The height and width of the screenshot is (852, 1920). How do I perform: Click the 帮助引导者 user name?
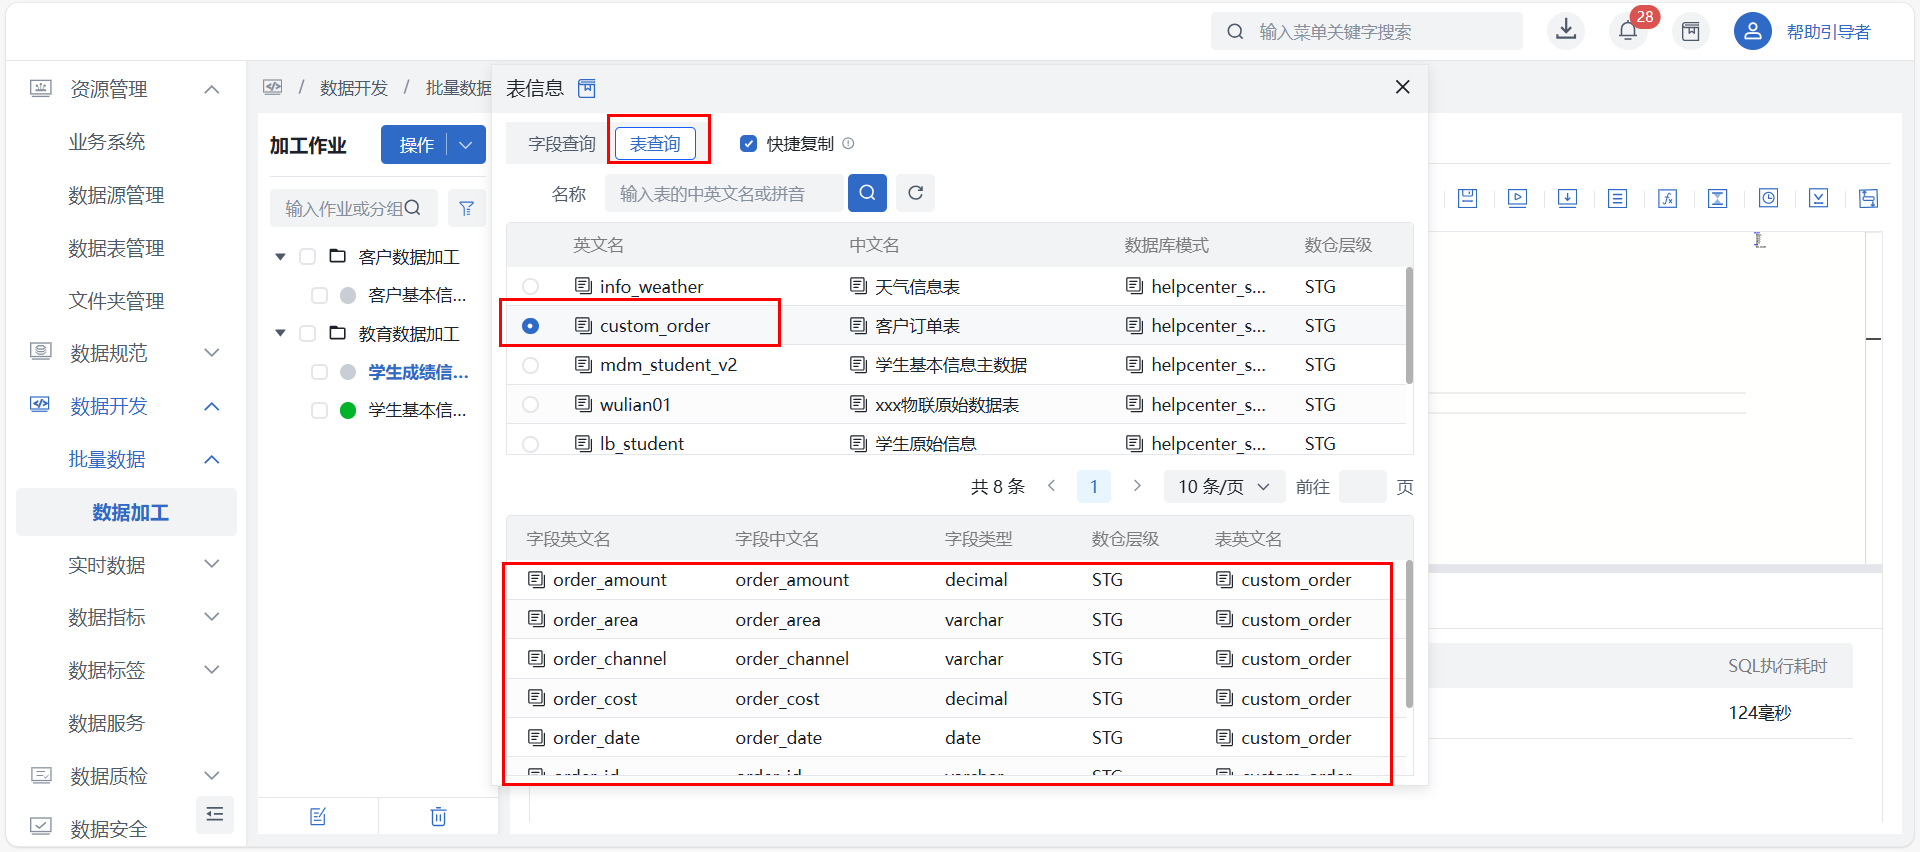(1828, 32)
